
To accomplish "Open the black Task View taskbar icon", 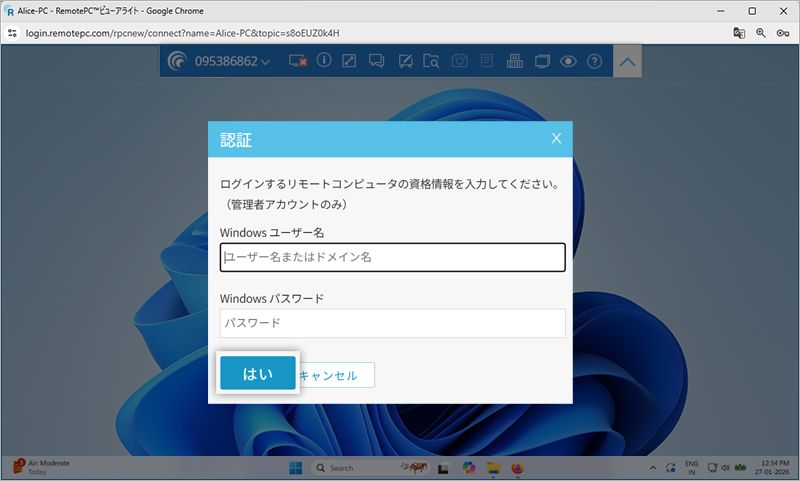I will point(443,468).
